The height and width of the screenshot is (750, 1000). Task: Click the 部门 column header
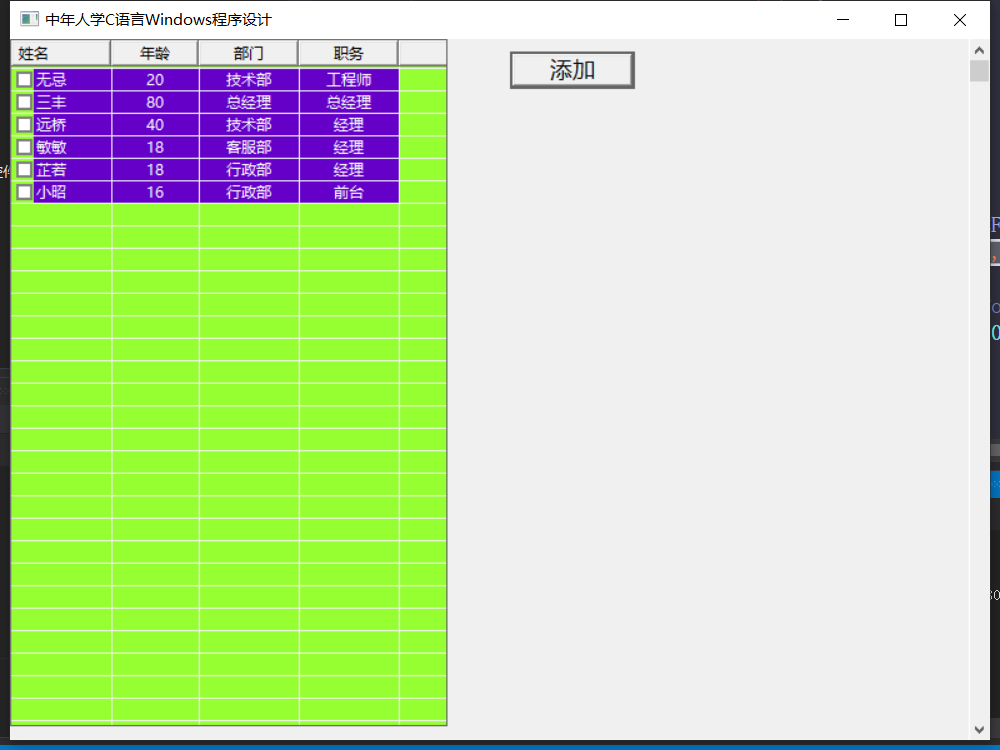coord(249,53)
